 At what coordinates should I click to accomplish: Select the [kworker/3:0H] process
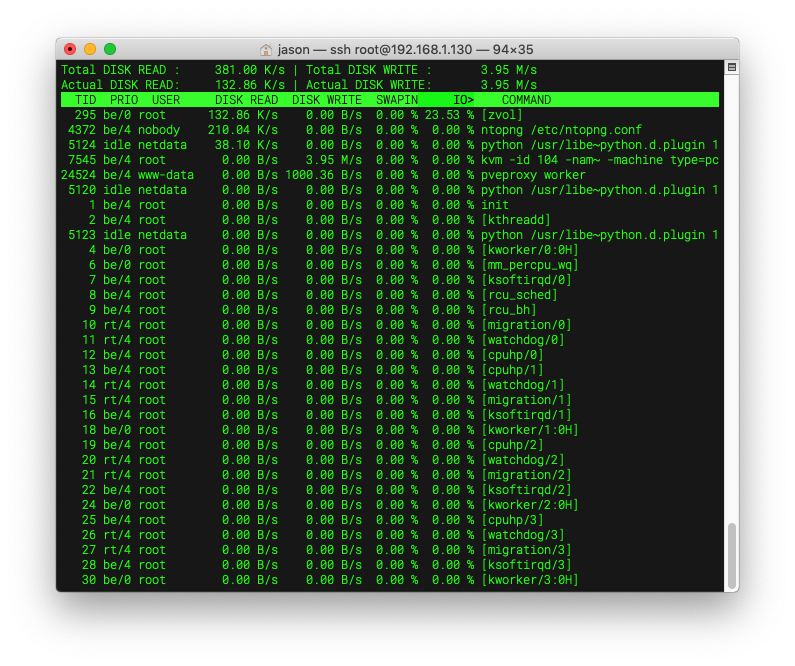click(x=530, y=580)
